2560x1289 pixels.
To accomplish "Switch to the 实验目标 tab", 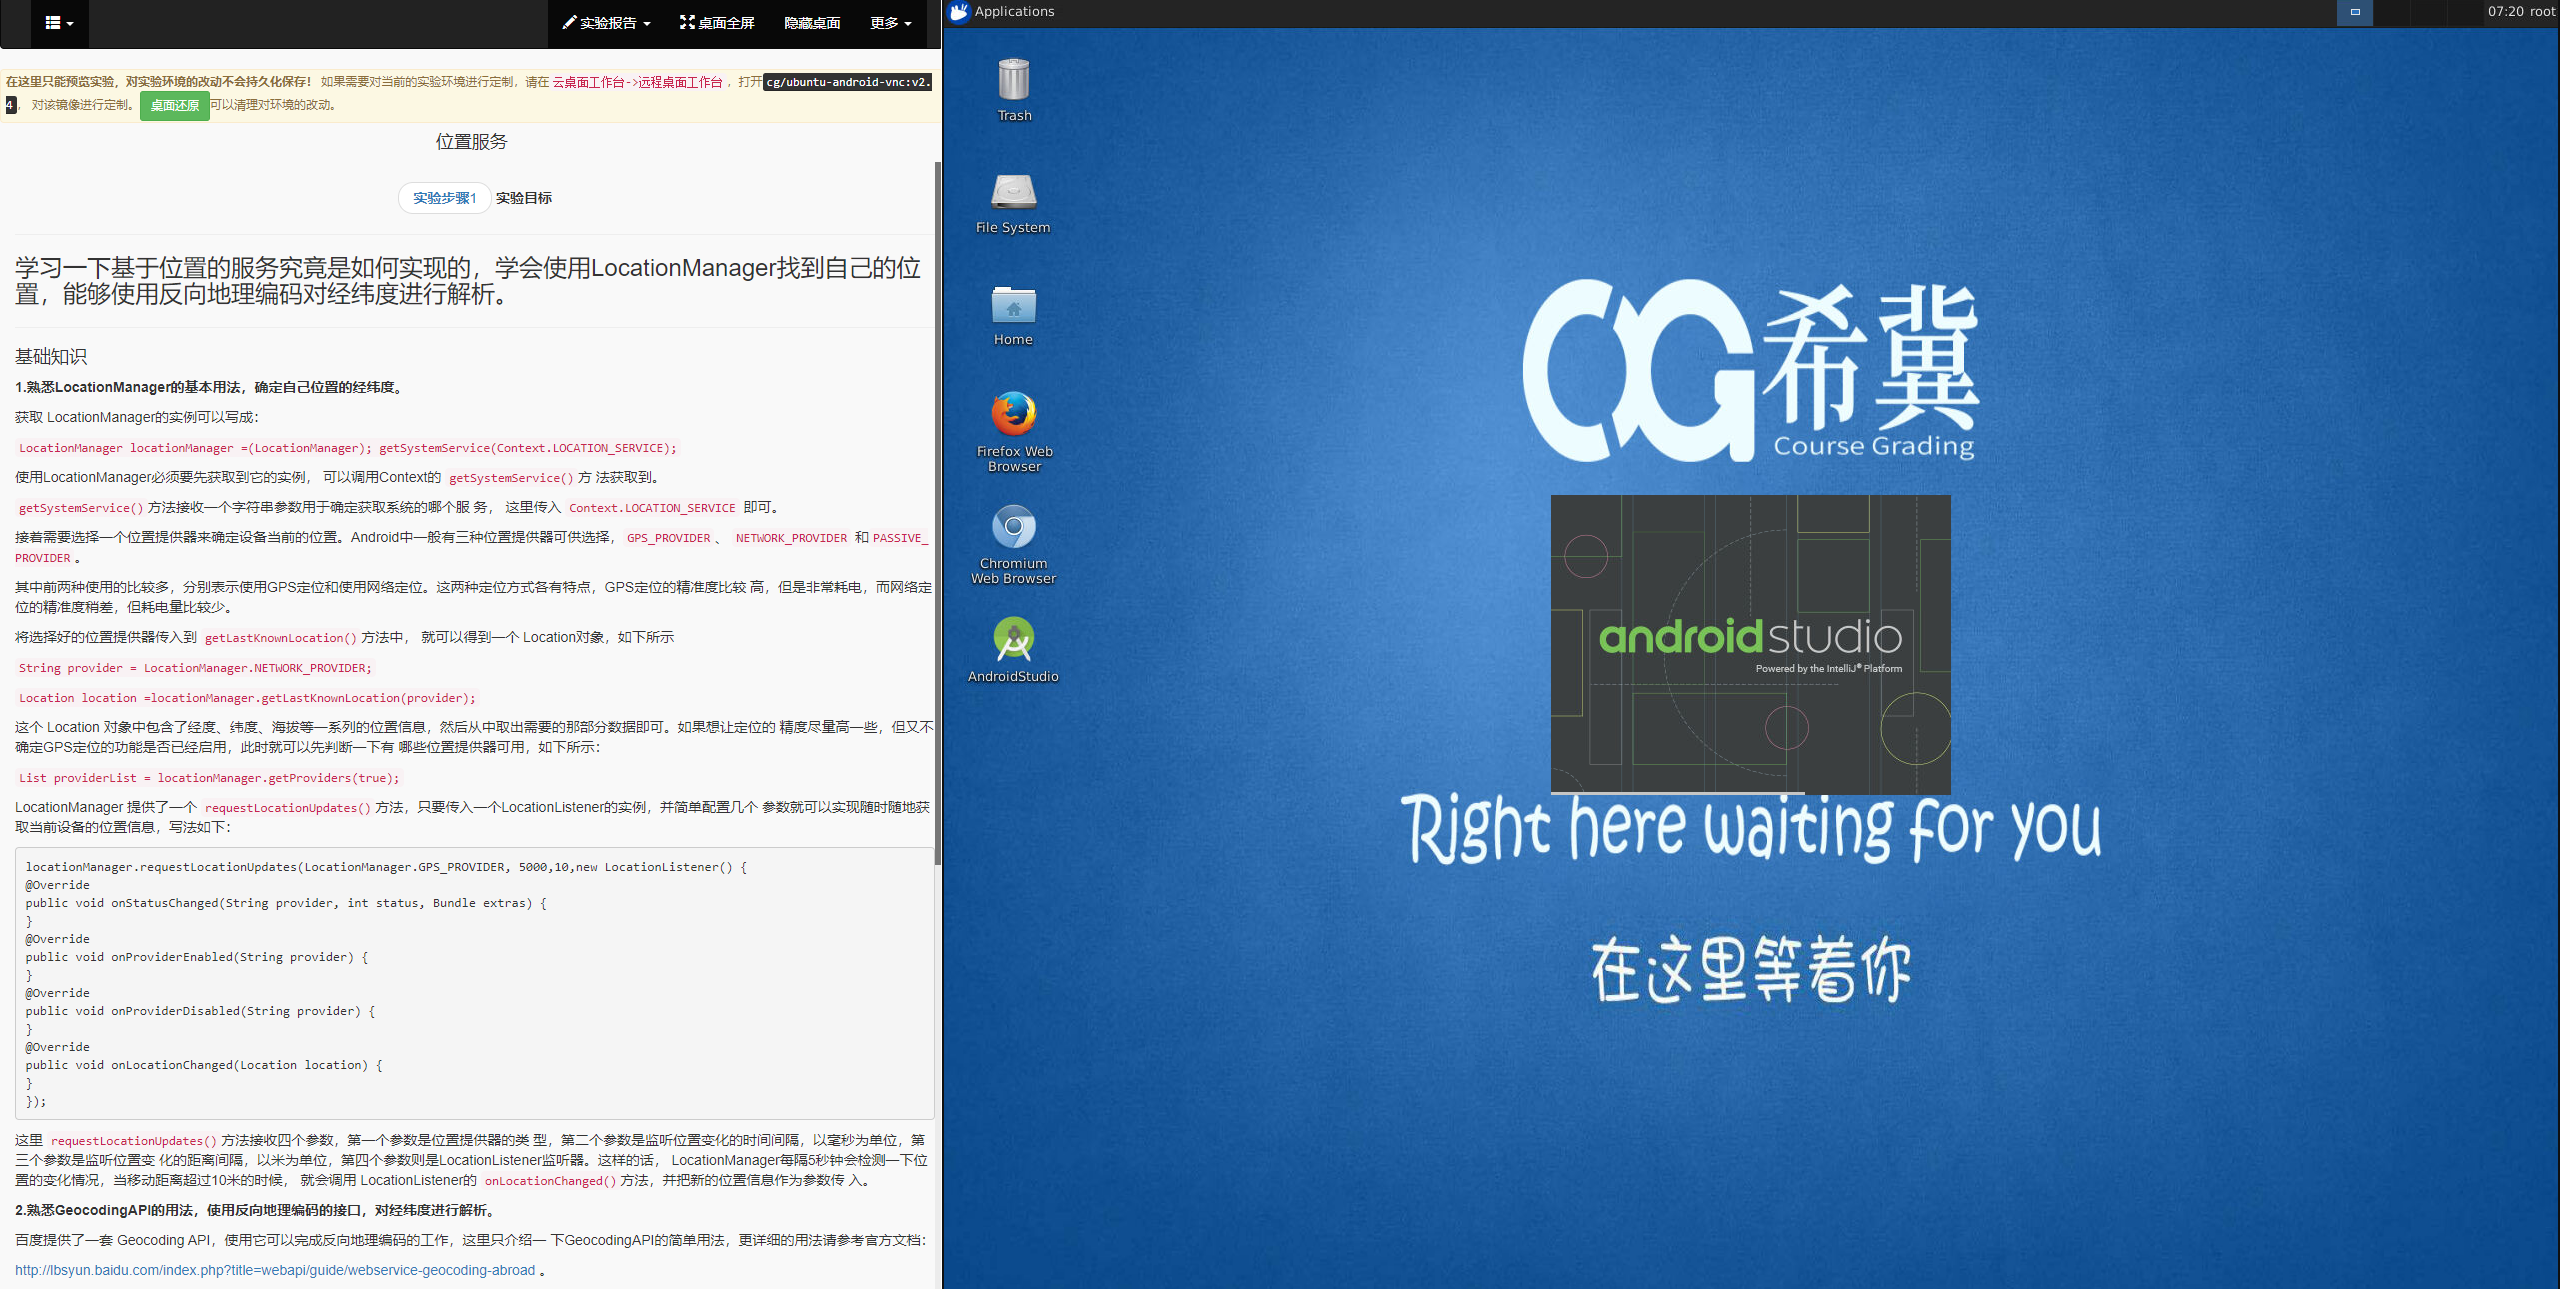I will tap(524, 198).
